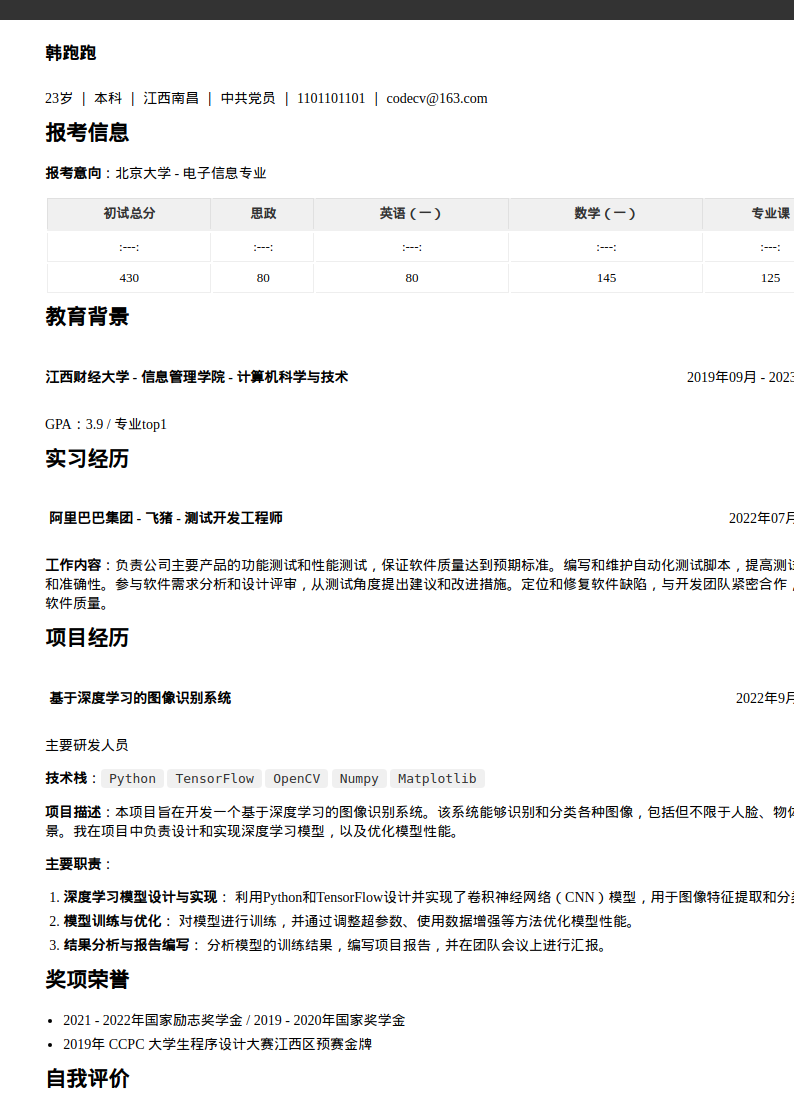794x1100 pixels.
Task: Click the 报考信息 section heading
Action: coord(87,133)
